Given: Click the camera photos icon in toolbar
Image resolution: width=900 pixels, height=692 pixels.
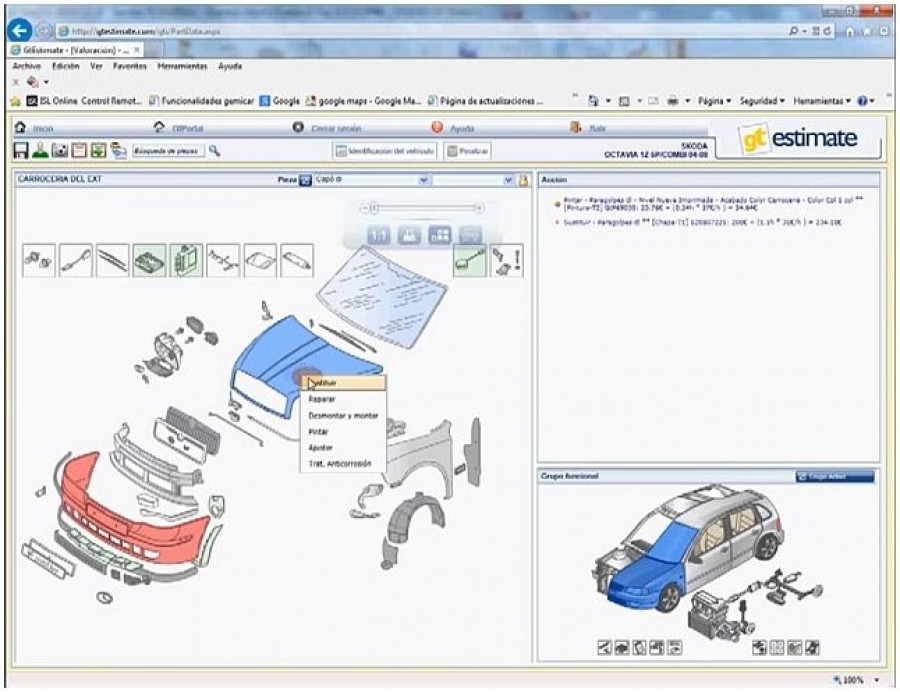Looking at the screenshot, I should click(60, 150).
